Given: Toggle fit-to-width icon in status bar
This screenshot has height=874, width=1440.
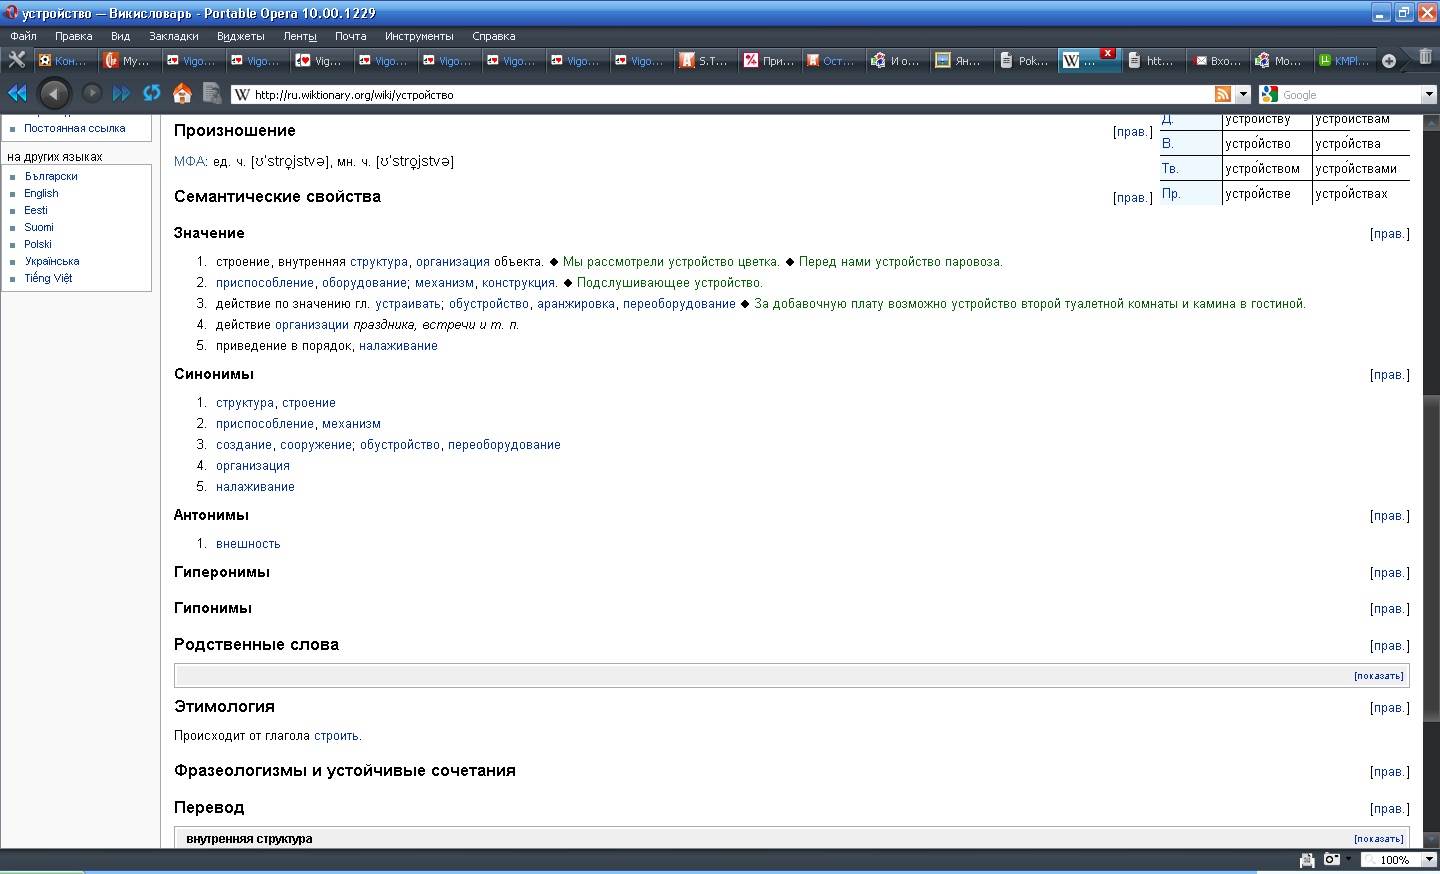Looking at the screenshot, I should [1306, 860].
